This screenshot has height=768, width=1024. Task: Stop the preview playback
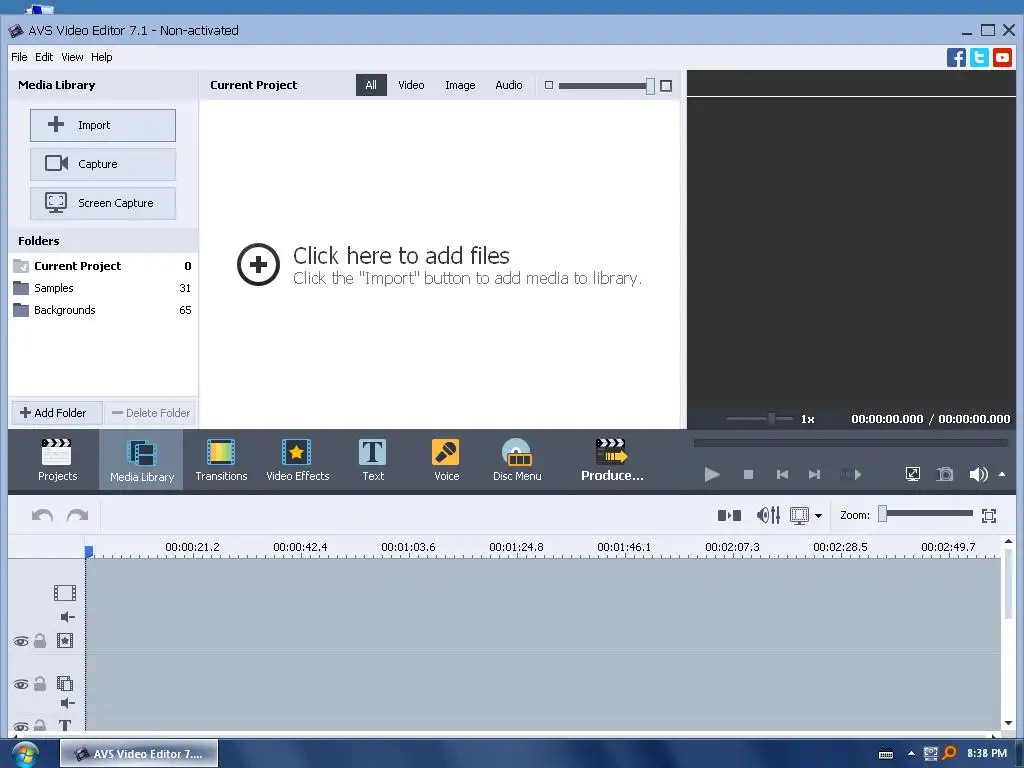coord(748,474)
